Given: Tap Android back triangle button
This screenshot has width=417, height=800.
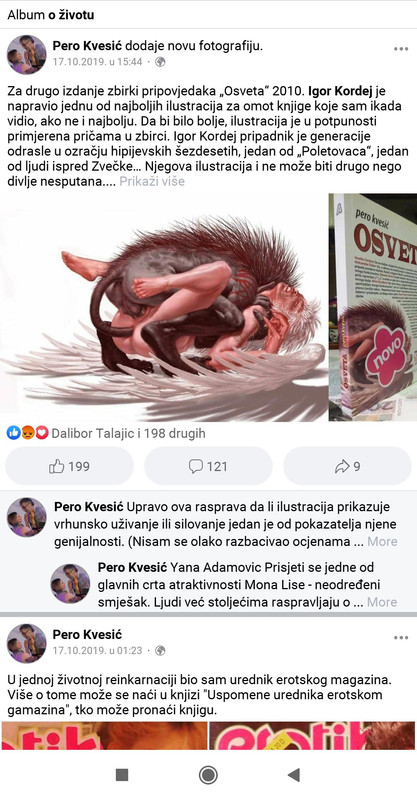Looking at the screenshot, I should pyautogui.click(x=293, y=775).
